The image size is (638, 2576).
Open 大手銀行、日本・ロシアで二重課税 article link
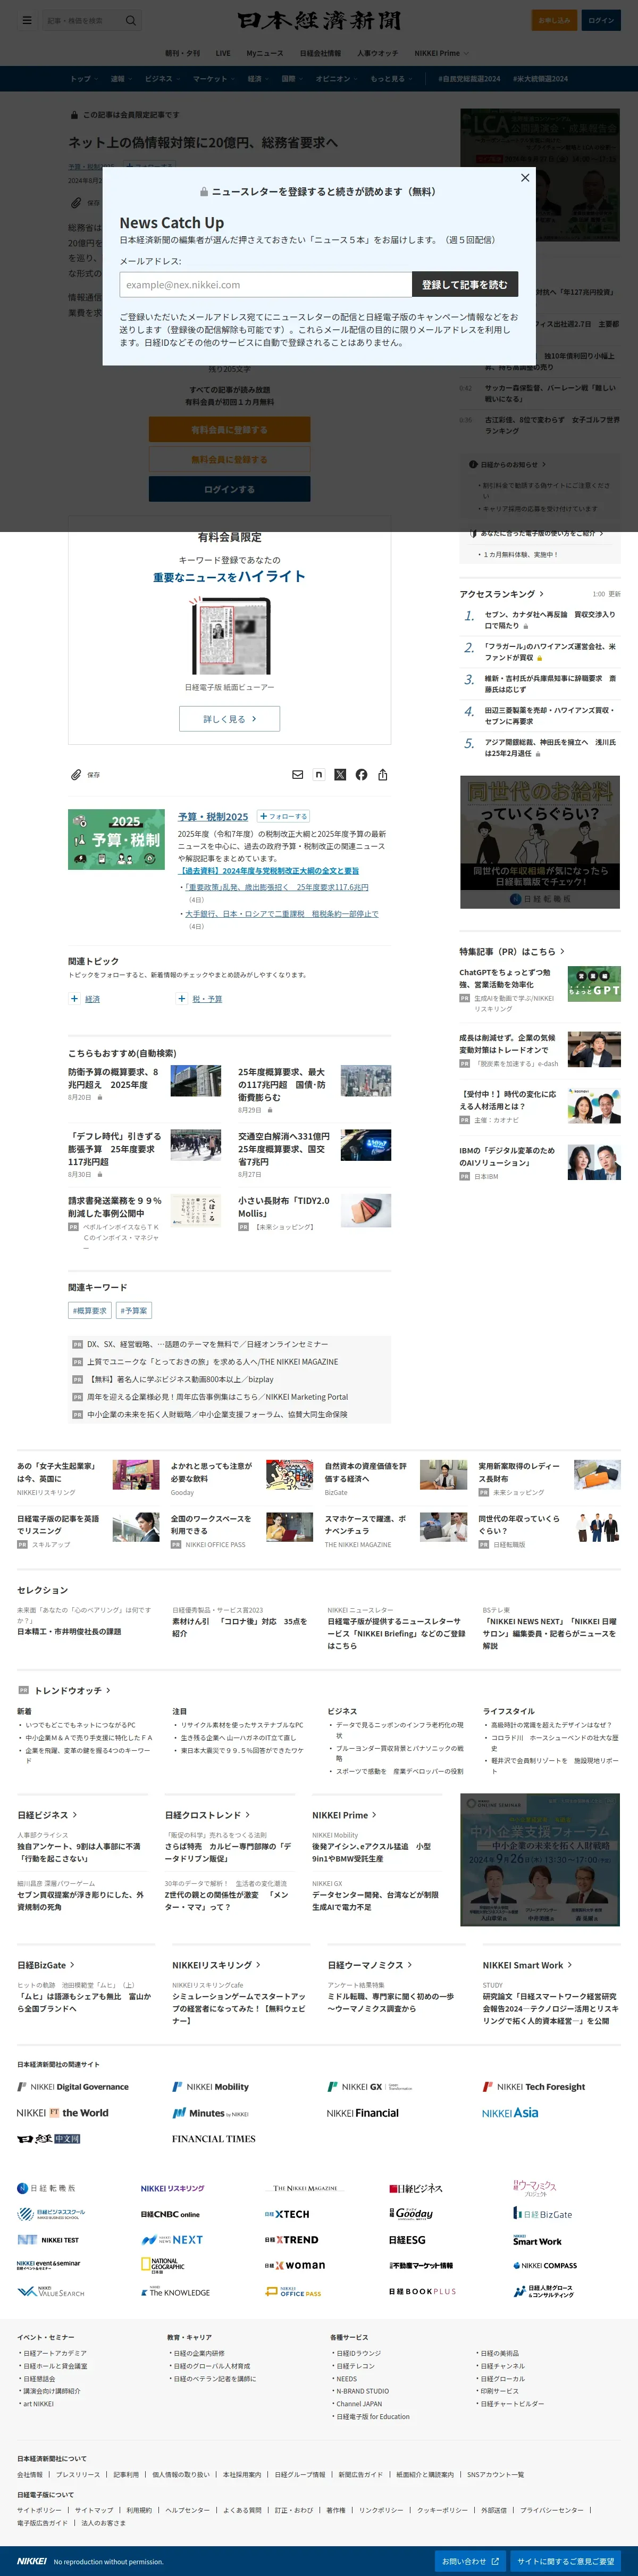click(281, 913)
